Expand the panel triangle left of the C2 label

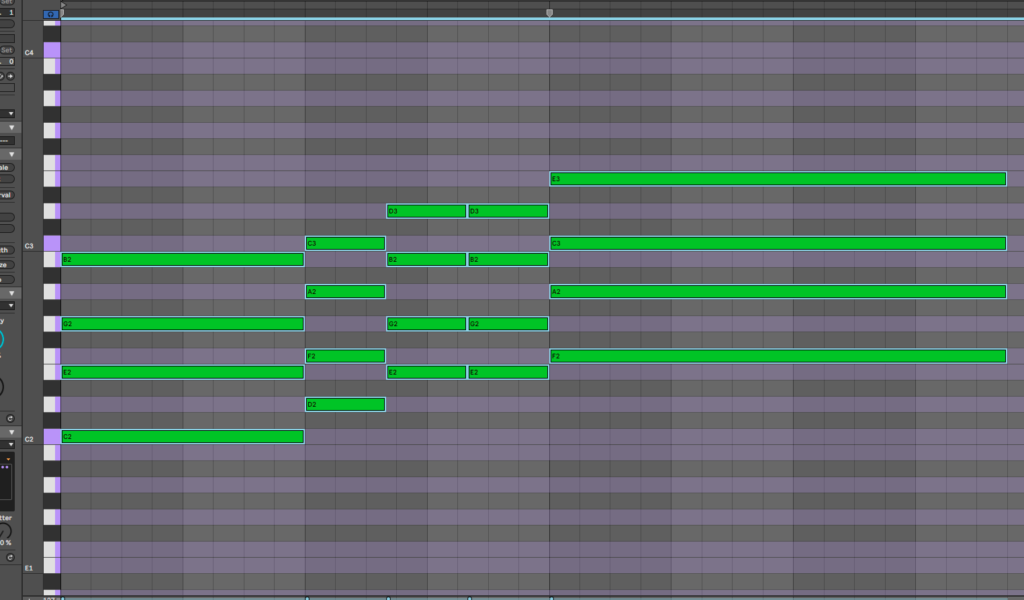[12, 432]
